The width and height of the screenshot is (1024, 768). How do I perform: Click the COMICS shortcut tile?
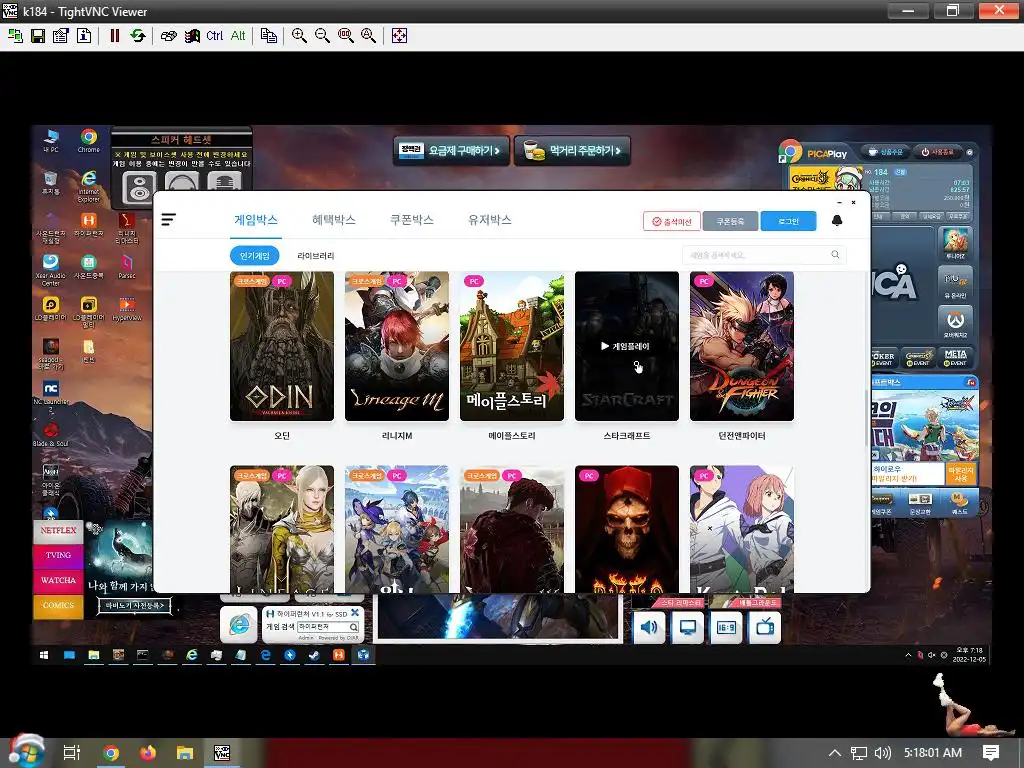coord(58,605)
